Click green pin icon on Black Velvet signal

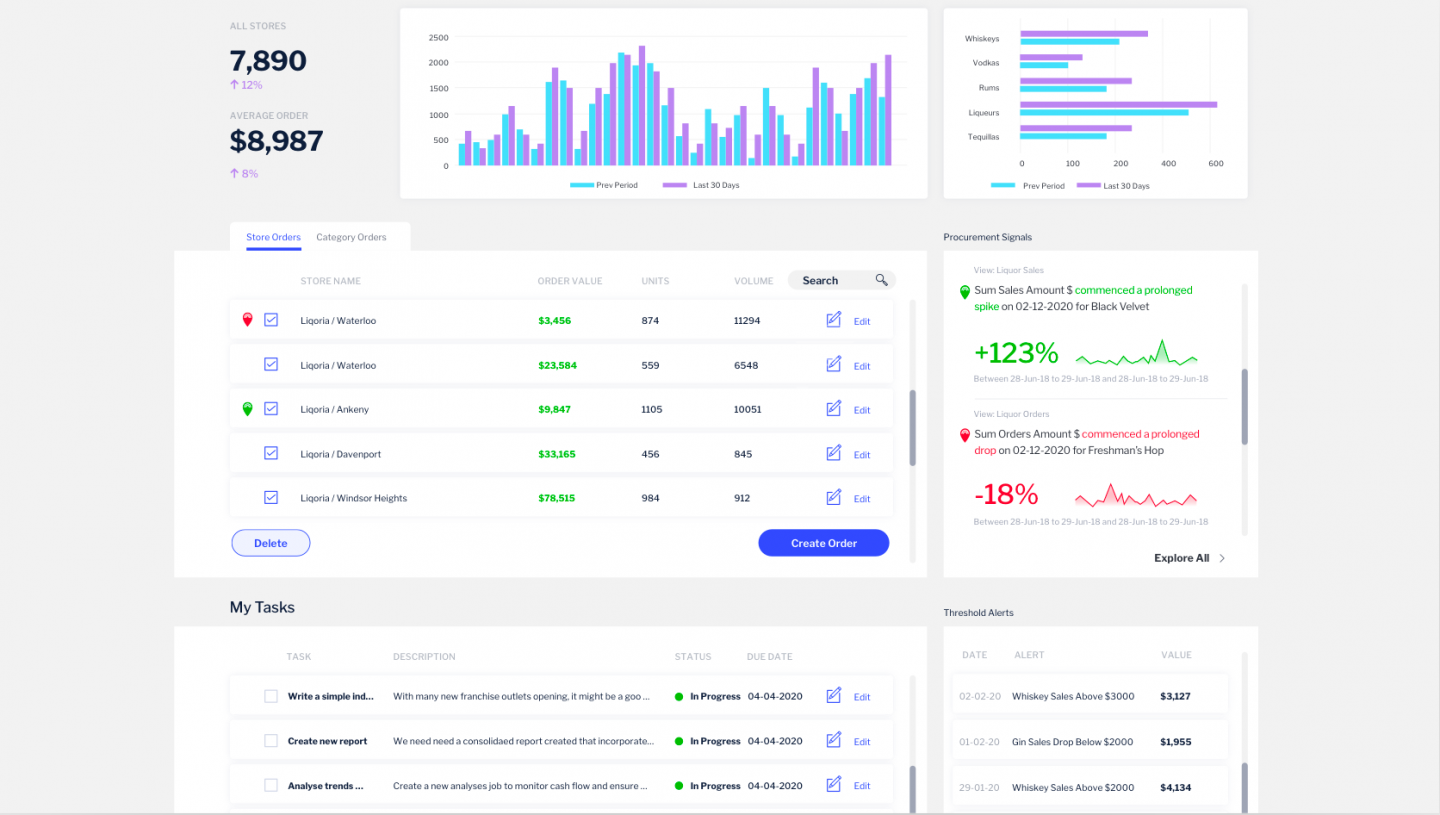(x=965, y=292)
